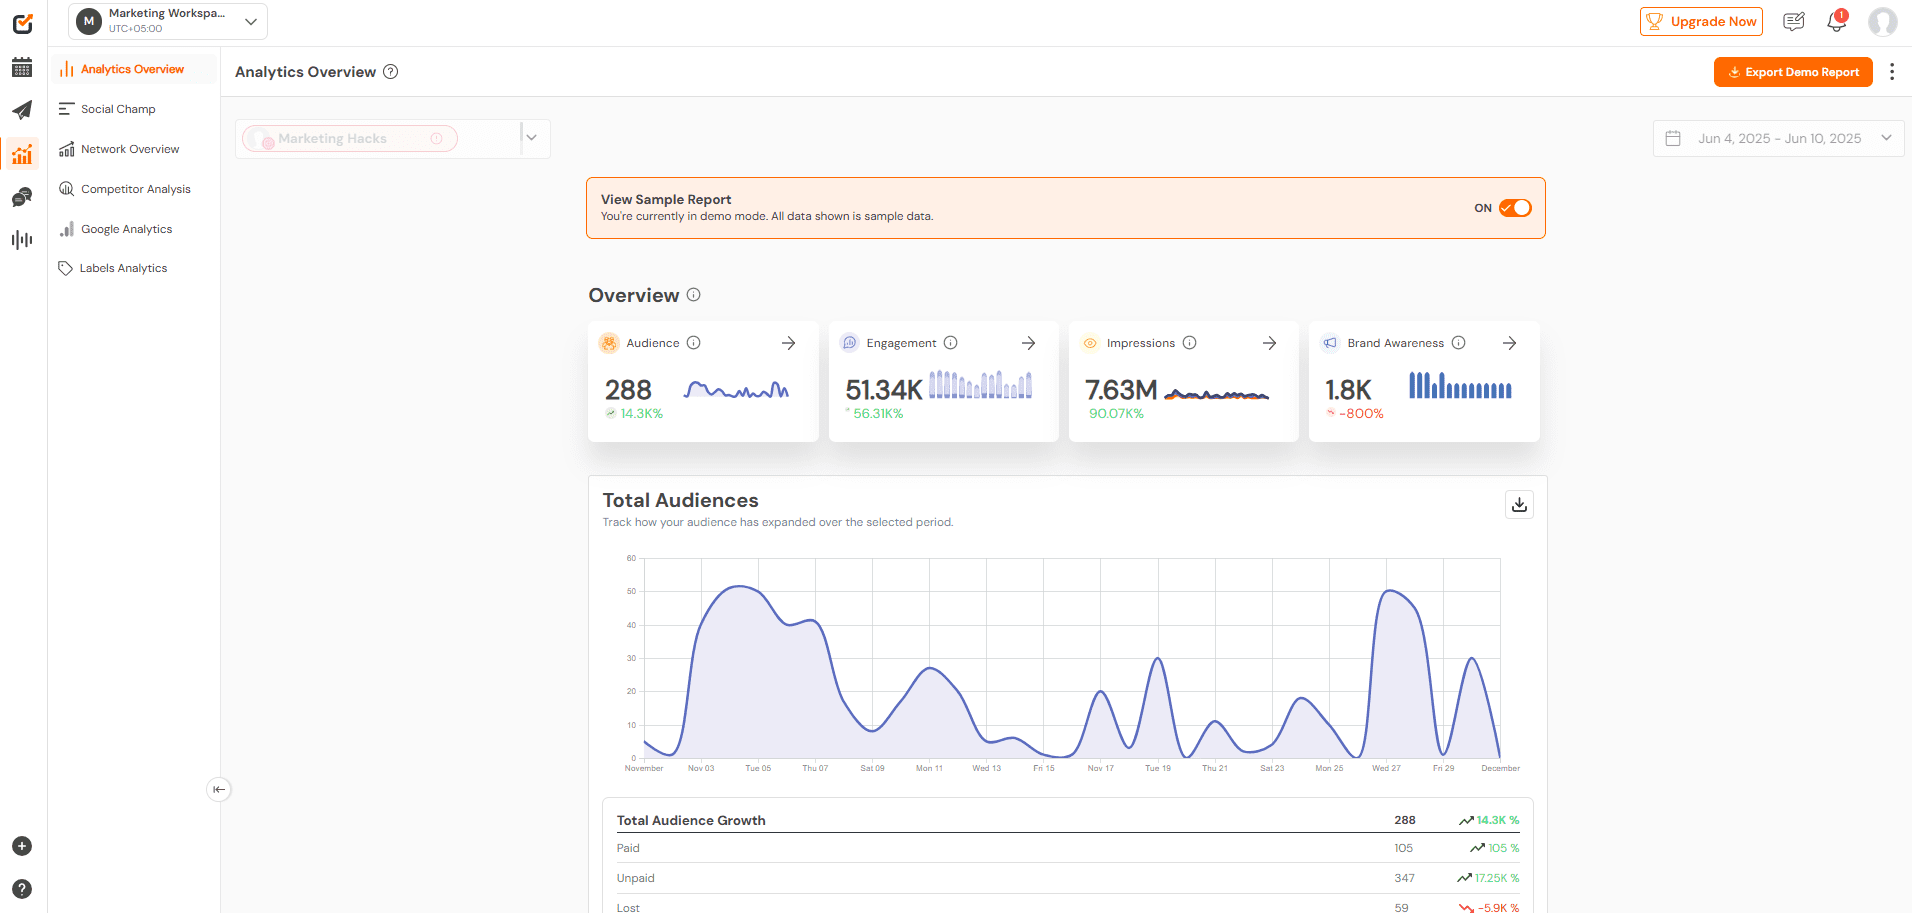Click the audio-wave icon in the sidebar

[22, 239]
